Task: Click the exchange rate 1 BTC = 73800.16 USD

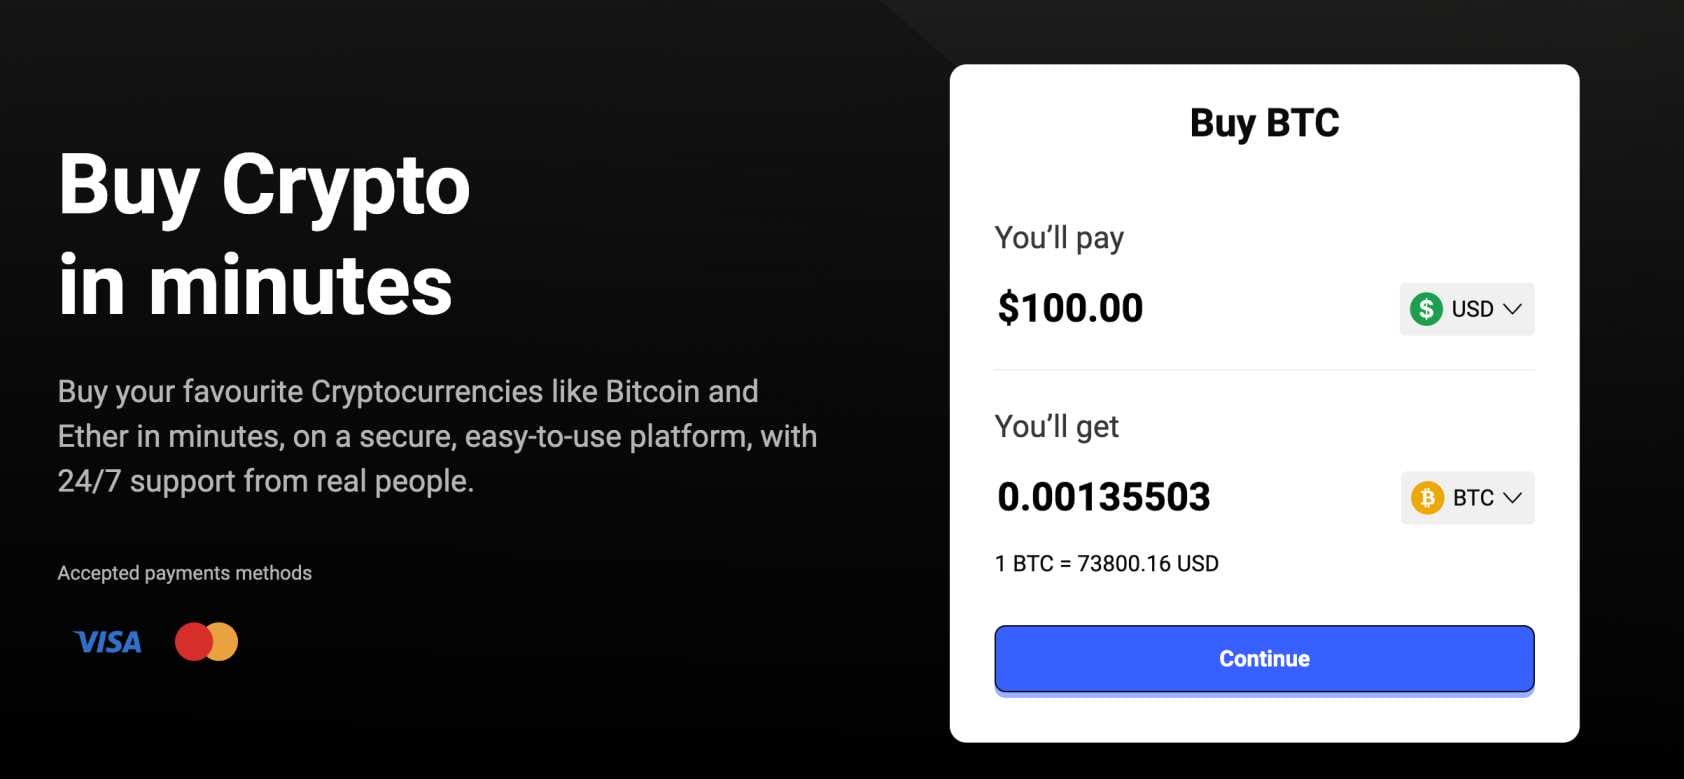Action: point(1105,563)
